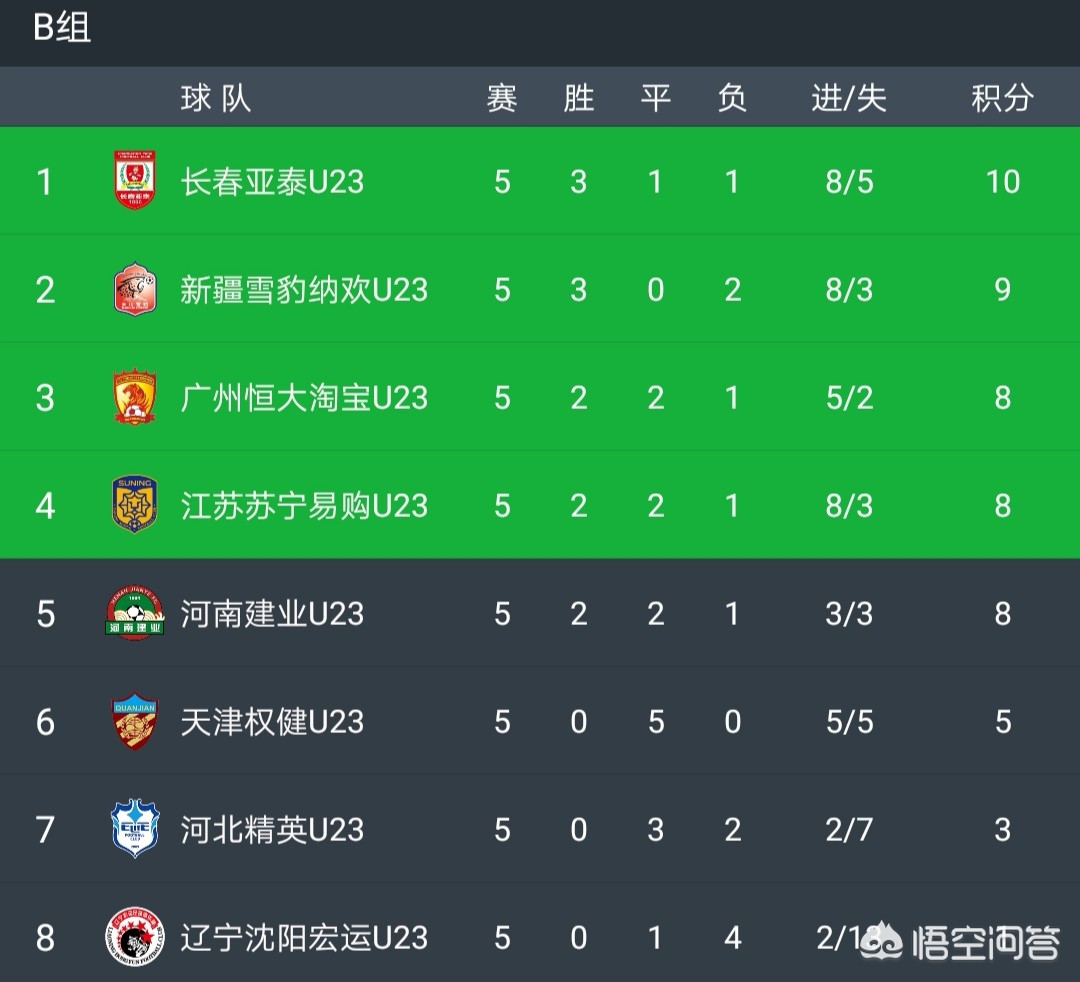Click the 进/失 goals column header
Image resolution: width=1080 pixels, height=982 pixels.
coord(848,97)
